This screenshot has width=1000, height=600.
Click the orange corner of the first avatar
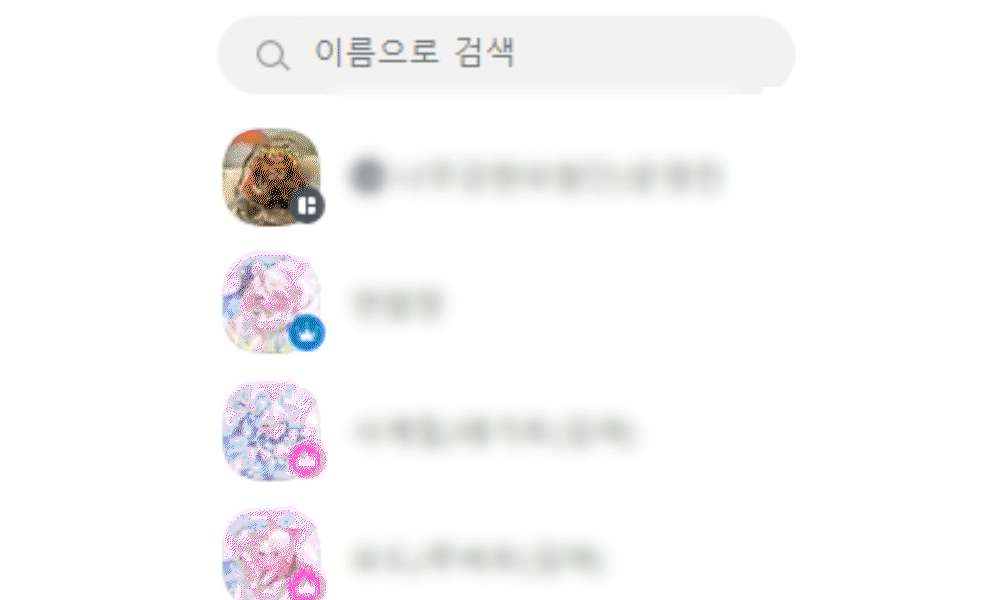point(249,137)
